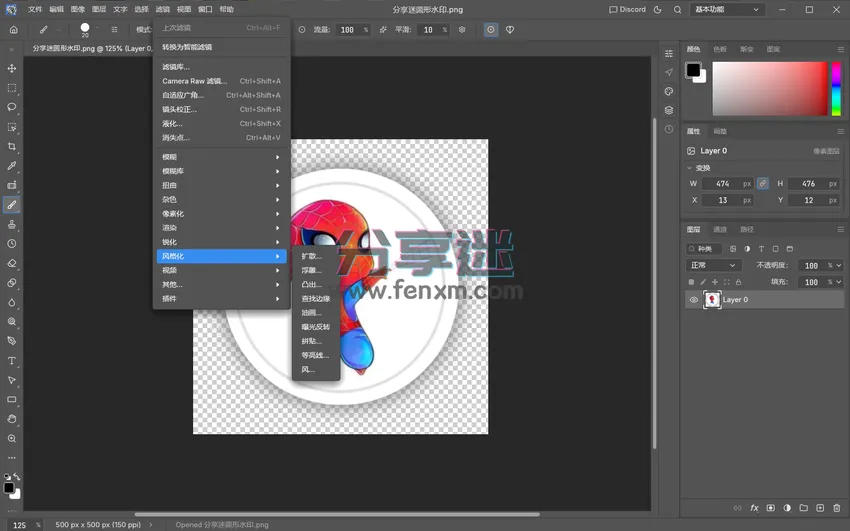The width and height of the screenshot is (850, 531).
Task: Select the Move tool
Action: (x=11, y=69)
